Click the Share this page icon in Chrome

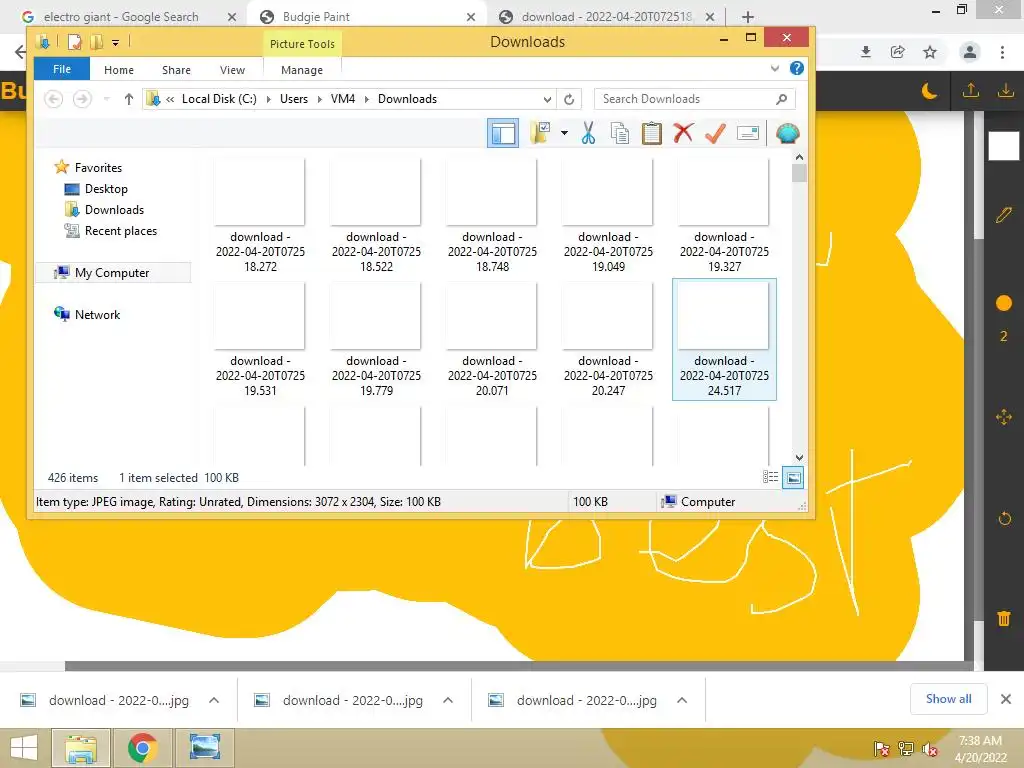point(898,52)
